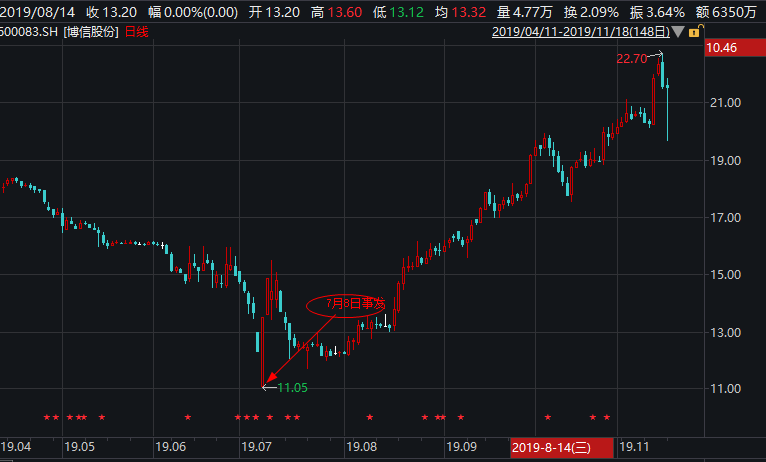Click the star marker above the 2019-8-14 label

pyautogui.click(x=548, y=417)
